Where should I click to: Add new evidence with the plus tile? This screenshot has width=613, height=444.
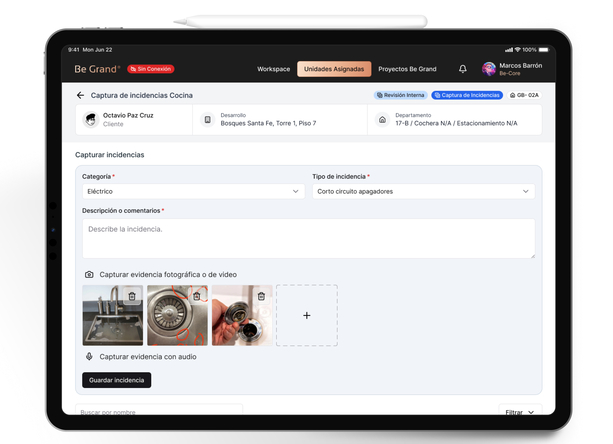(x=306, y=316)
